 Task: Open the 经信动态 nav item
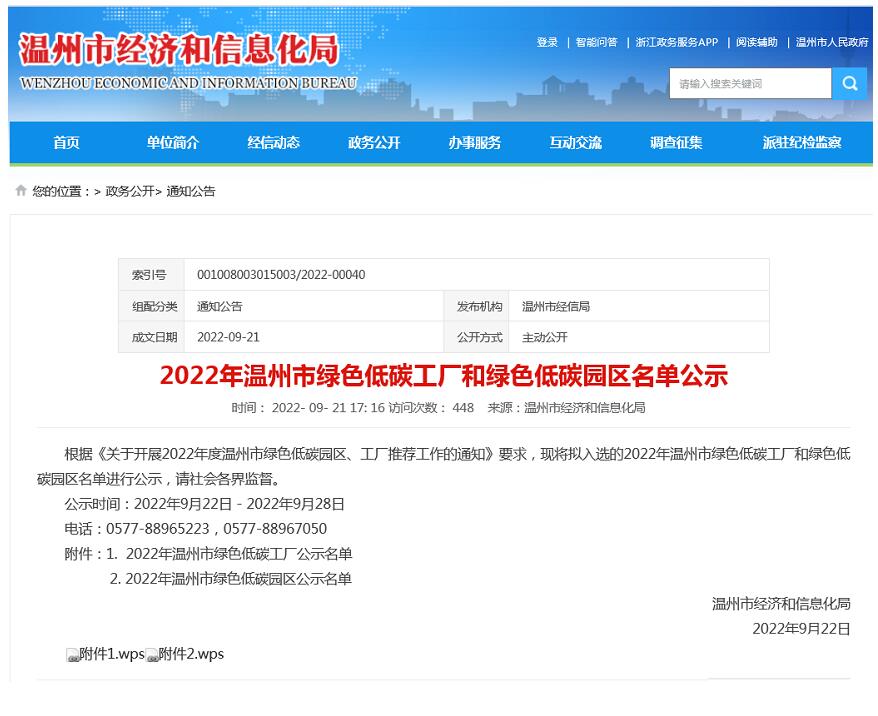(273, 143)
